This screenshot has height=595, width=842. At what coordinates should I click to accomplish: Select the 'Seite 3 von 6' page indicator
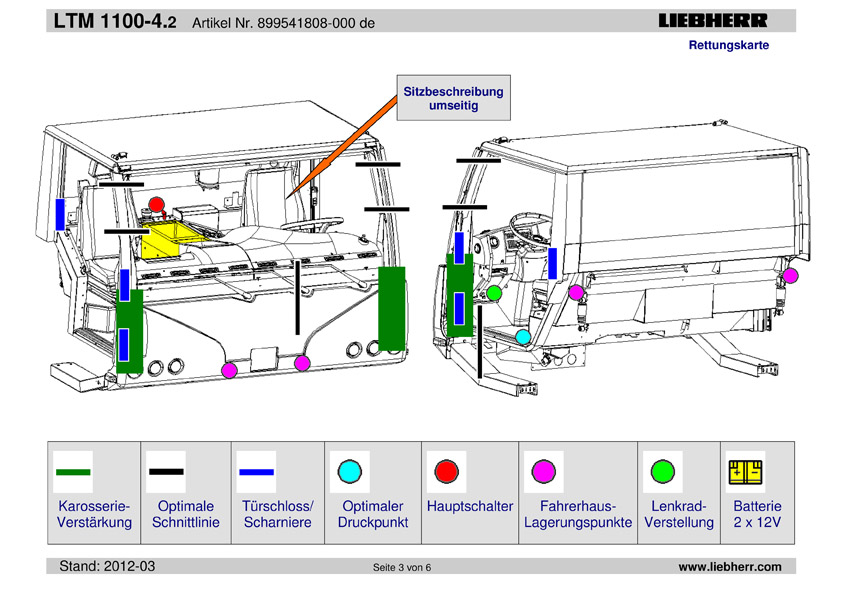pos(402,568)
